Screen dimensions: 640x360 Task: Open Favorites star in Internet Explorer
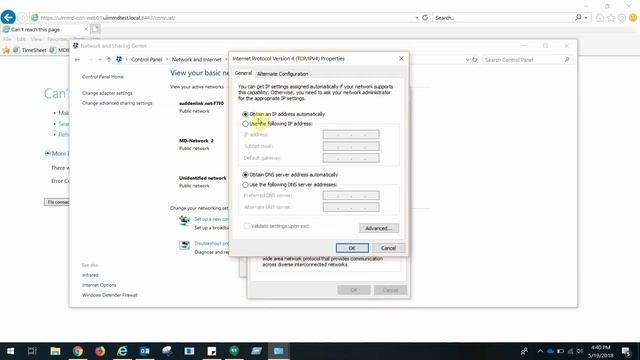611,18
